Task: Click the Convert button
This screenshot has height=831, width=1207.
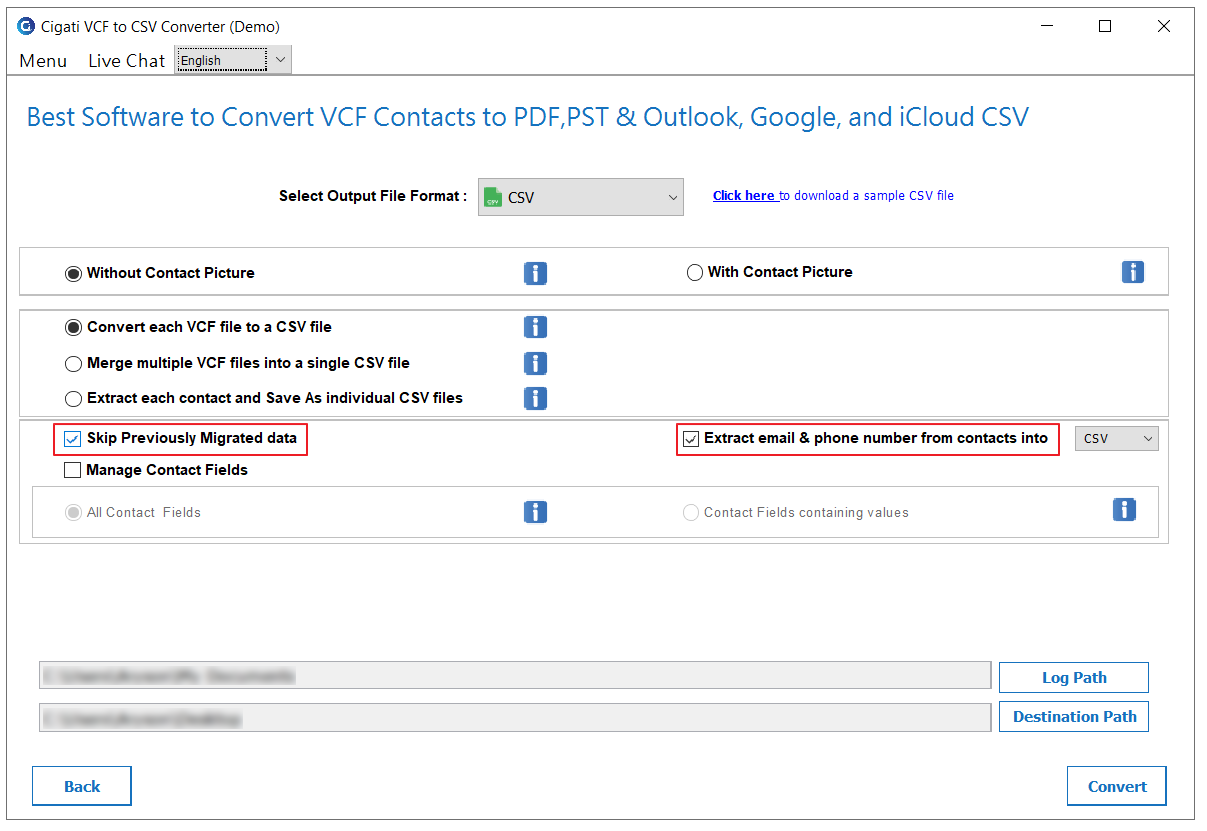Action: pyautogui.click(x=1117, y=786)
